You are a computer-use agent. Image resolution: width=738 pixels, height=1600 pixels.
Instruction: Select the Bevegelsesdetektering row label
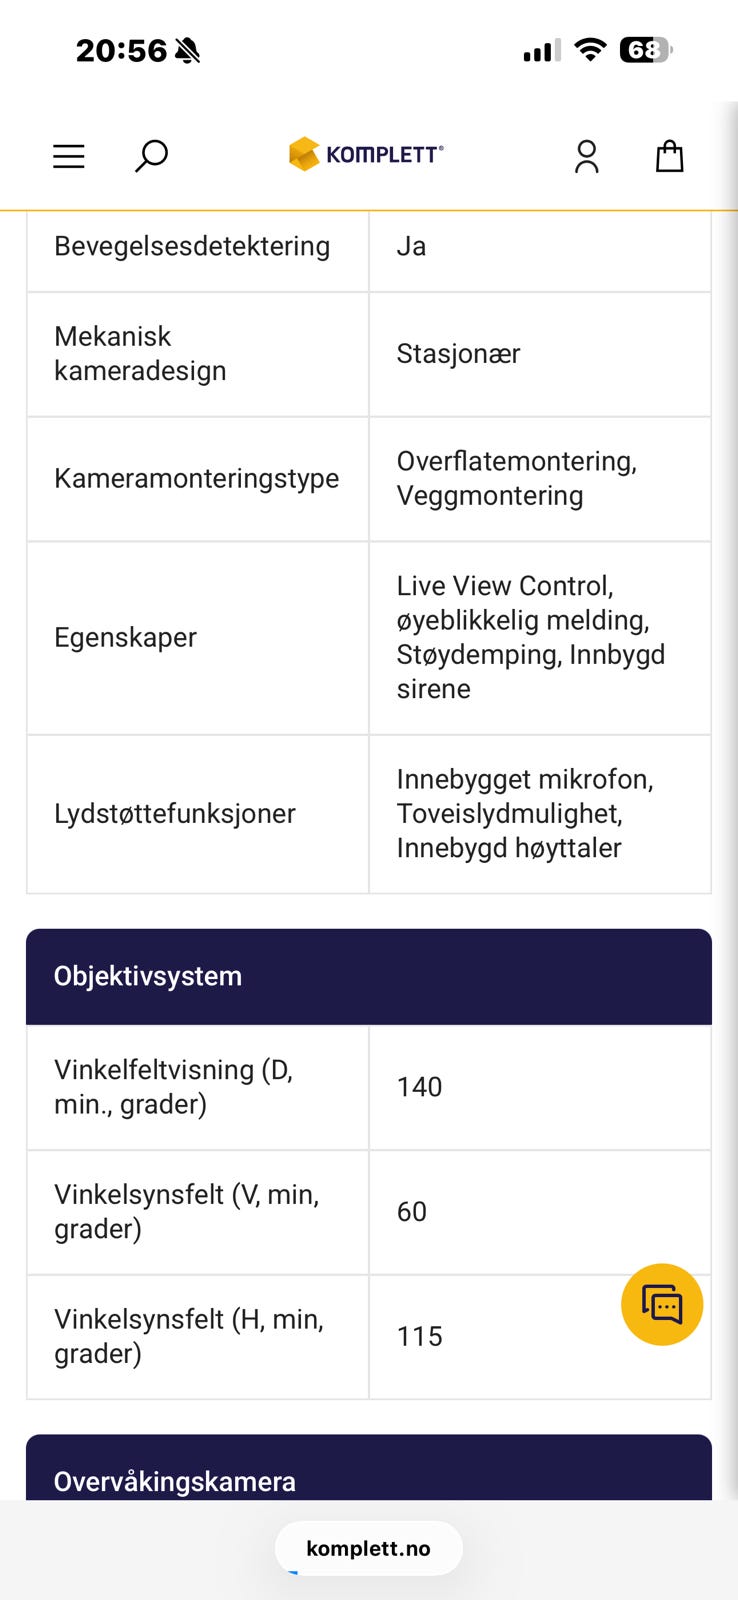192,246
